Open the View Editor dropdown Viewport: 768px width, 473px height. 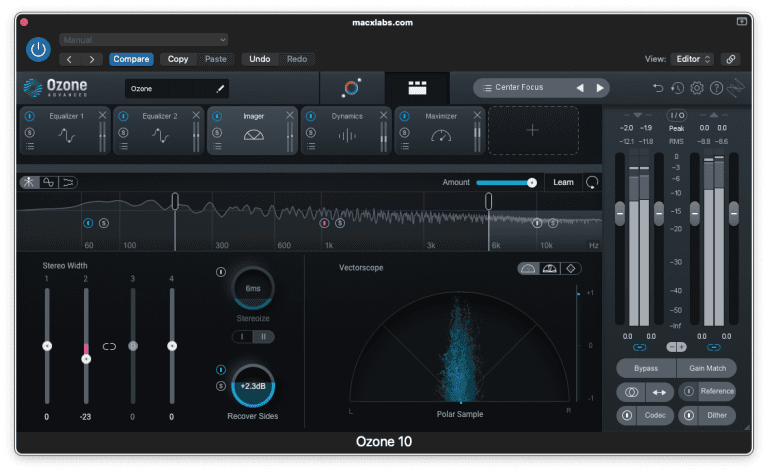pyautogui.click(x=692, y=59)
